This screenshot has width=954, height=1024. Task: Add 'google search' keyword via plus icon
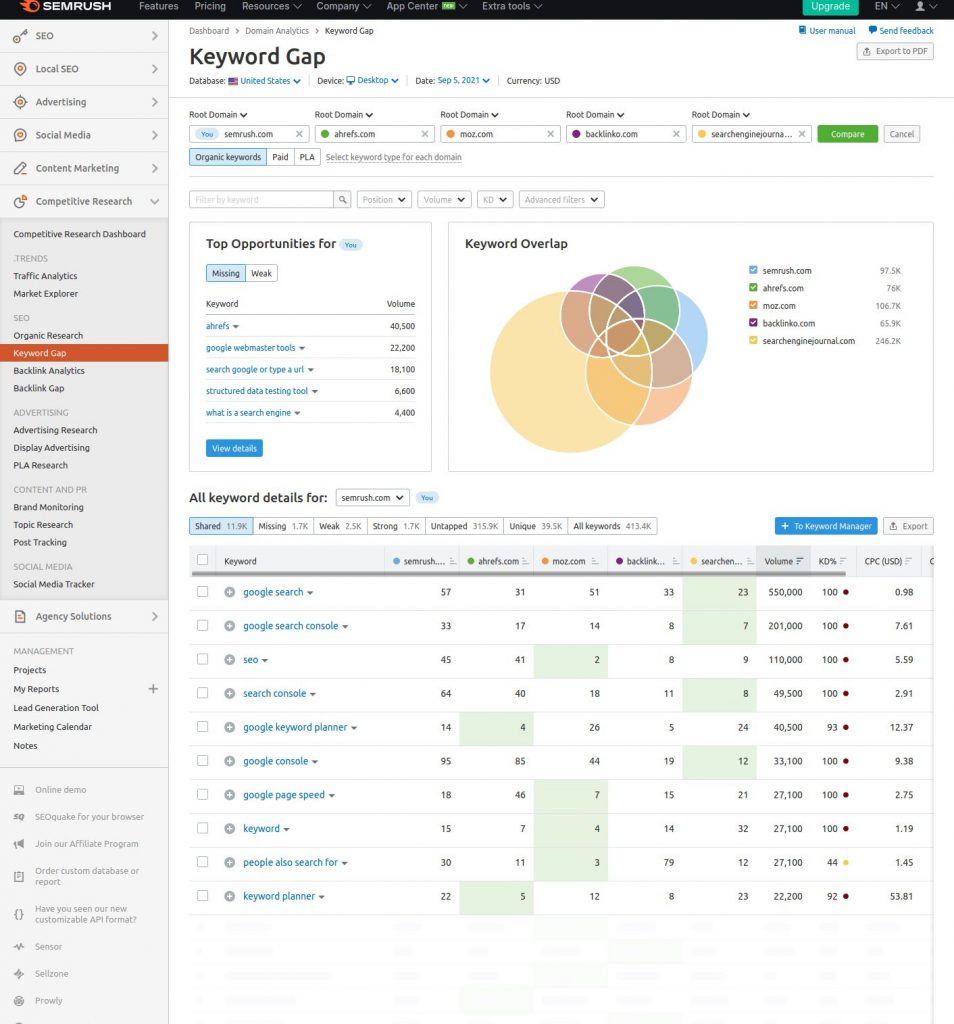click(229, 592)
